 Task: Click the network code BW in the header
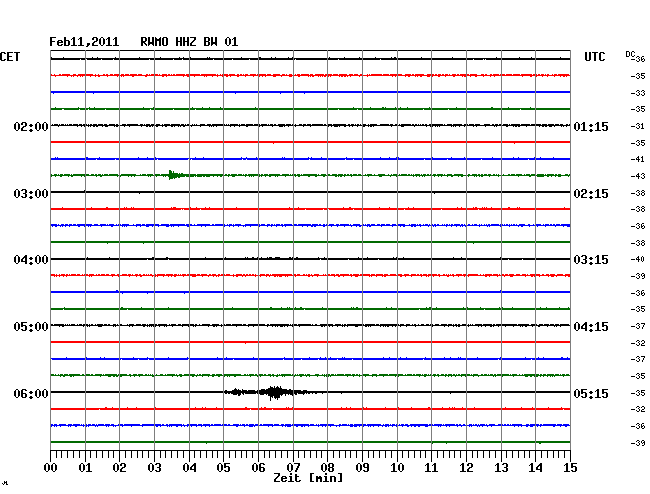click(210, 42)
